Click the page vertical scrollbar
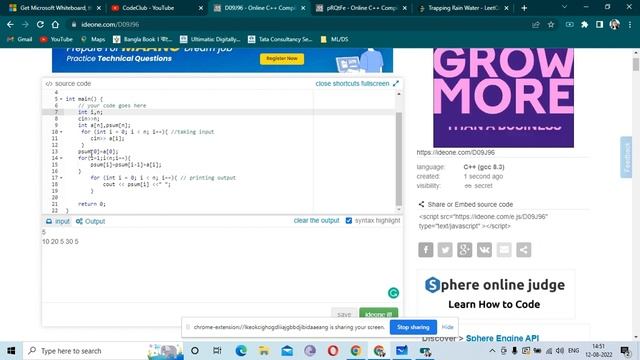Image resolution: width=640 pixels, height=360 pixels. (636, 64)
